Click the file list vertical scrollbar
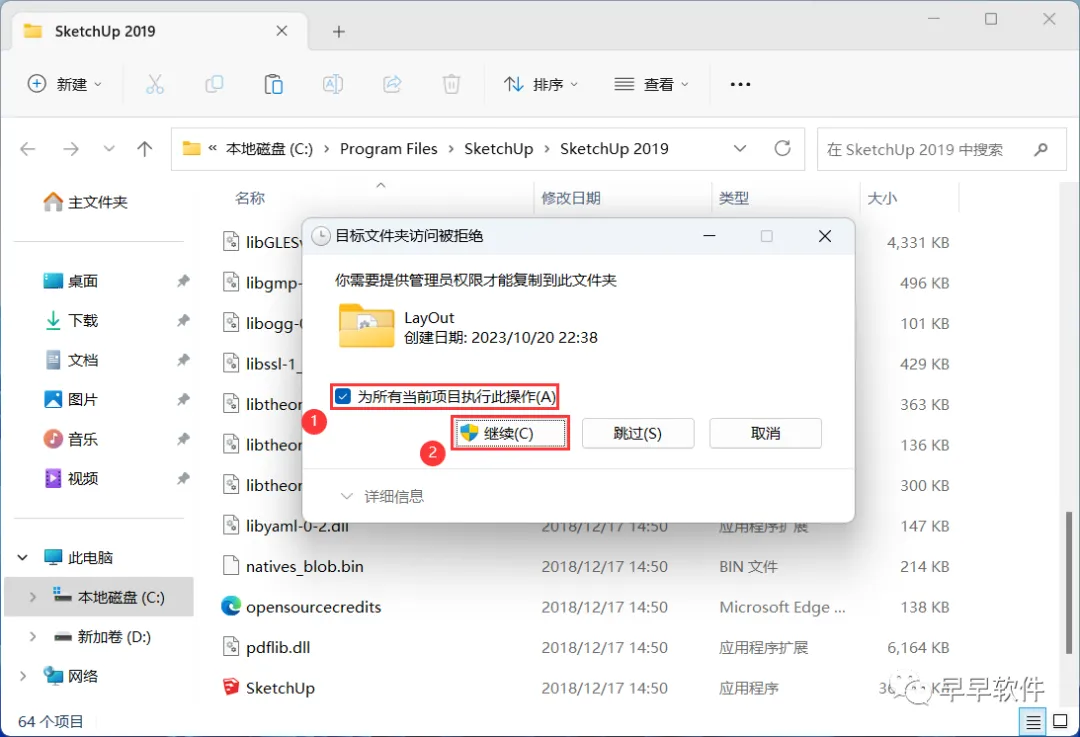The width and height of the screenshot is (1080, 737). click(1068, 582)
